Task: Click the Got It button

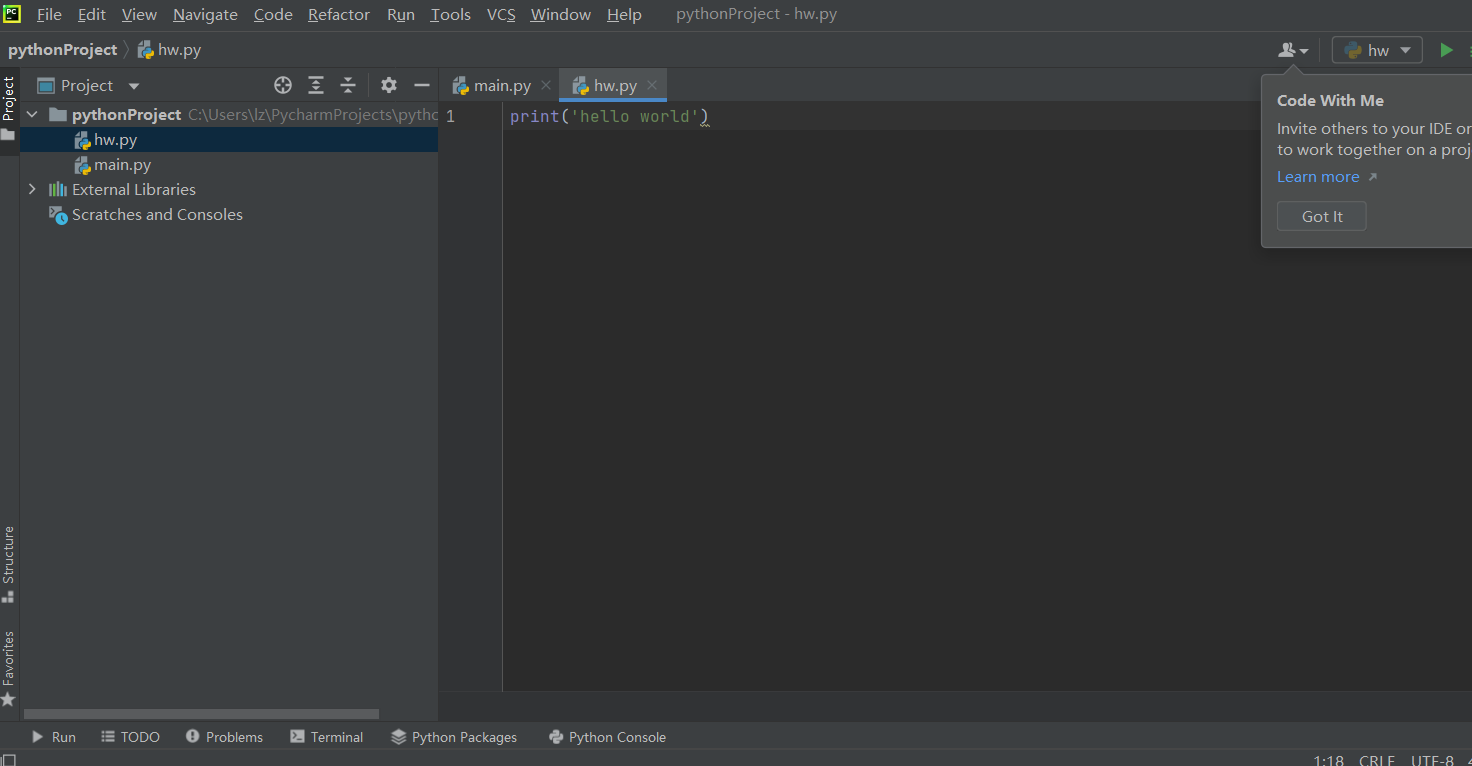Action: (1322, 216)
